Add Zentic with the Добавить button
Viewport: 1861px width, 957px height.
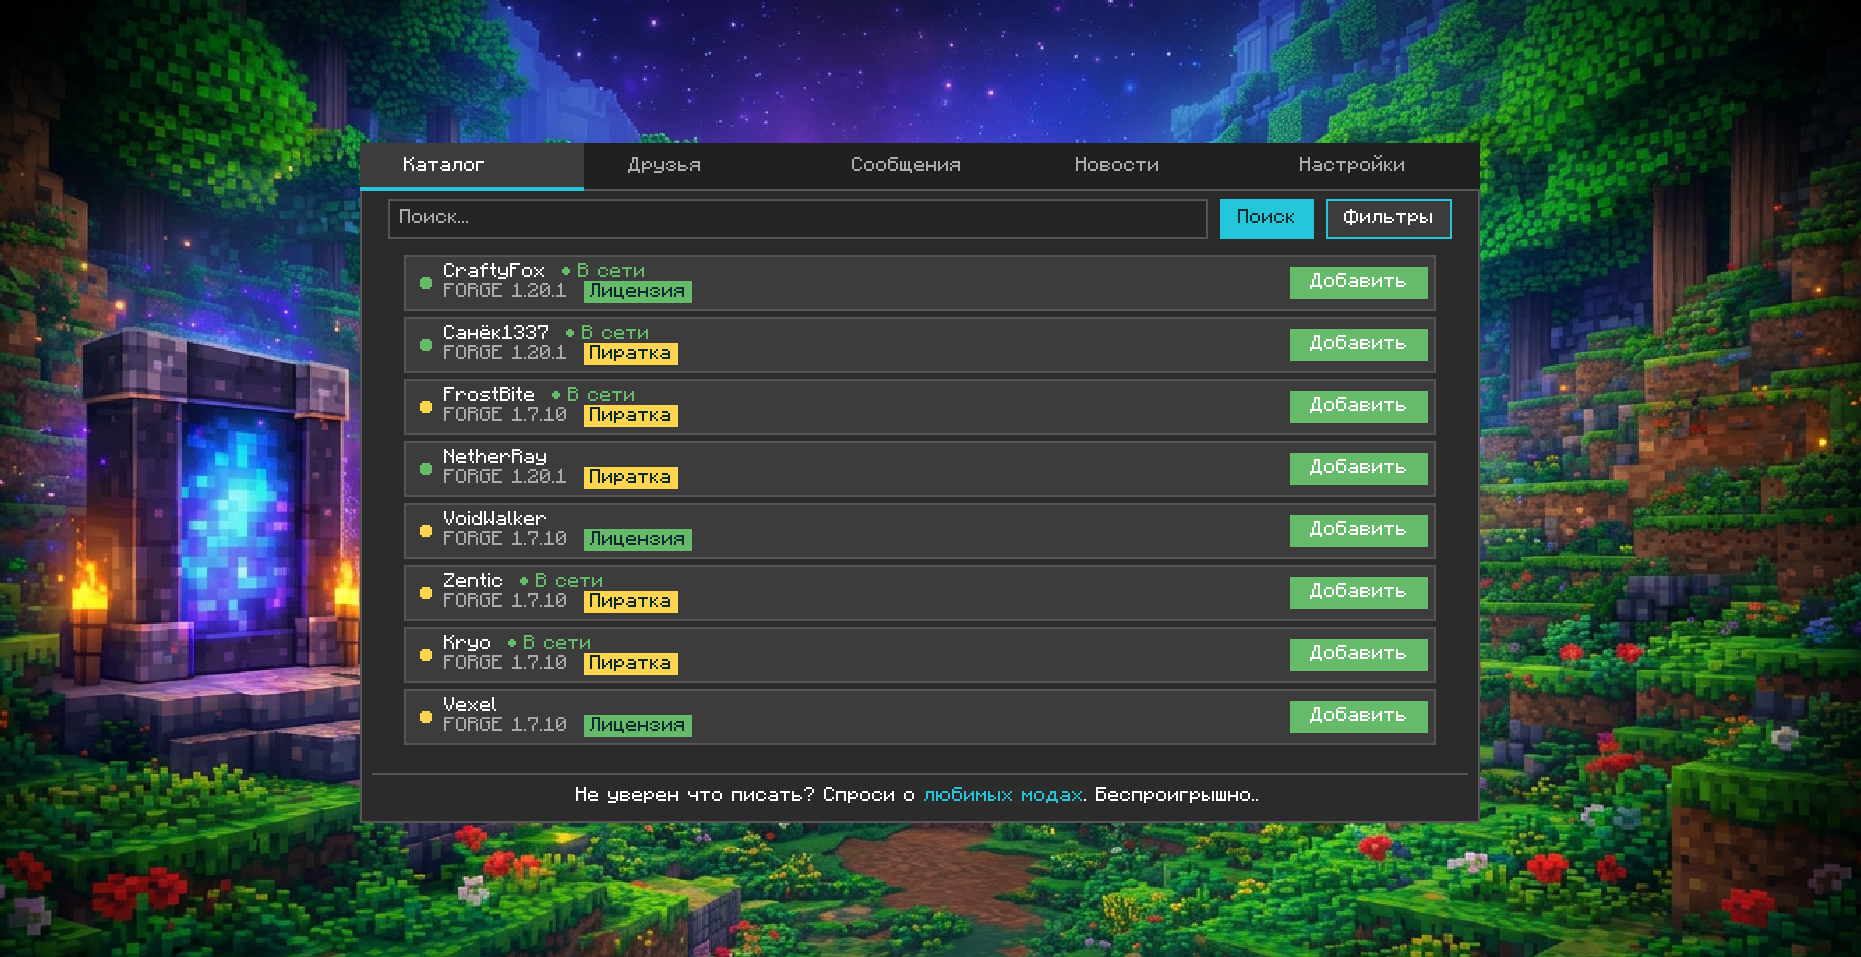pyautogui.click(x=1358, y=592)
